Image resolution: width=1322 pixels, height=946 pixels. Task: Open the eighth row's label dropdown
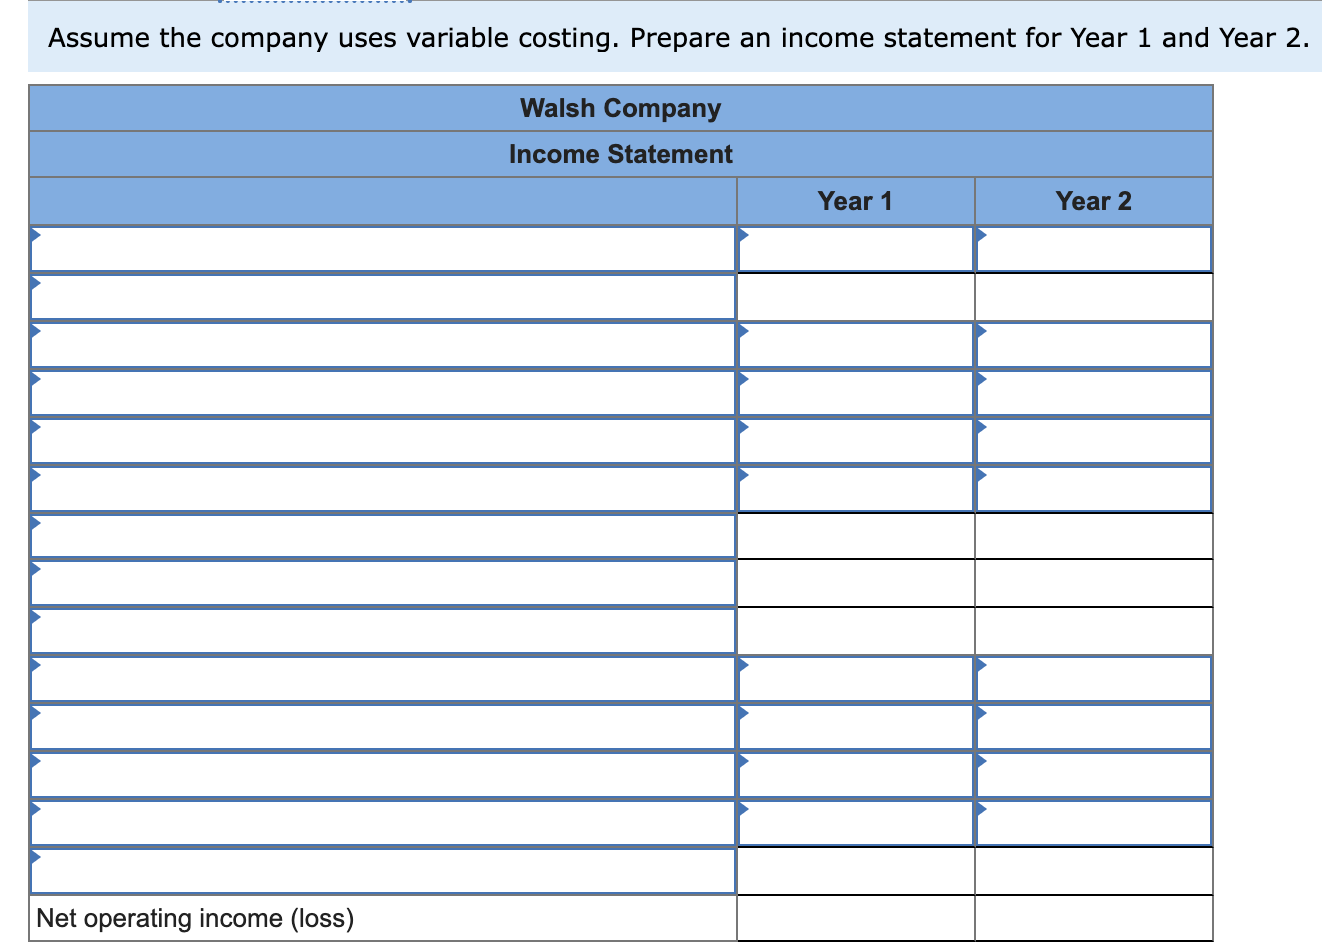coord(383,585)
